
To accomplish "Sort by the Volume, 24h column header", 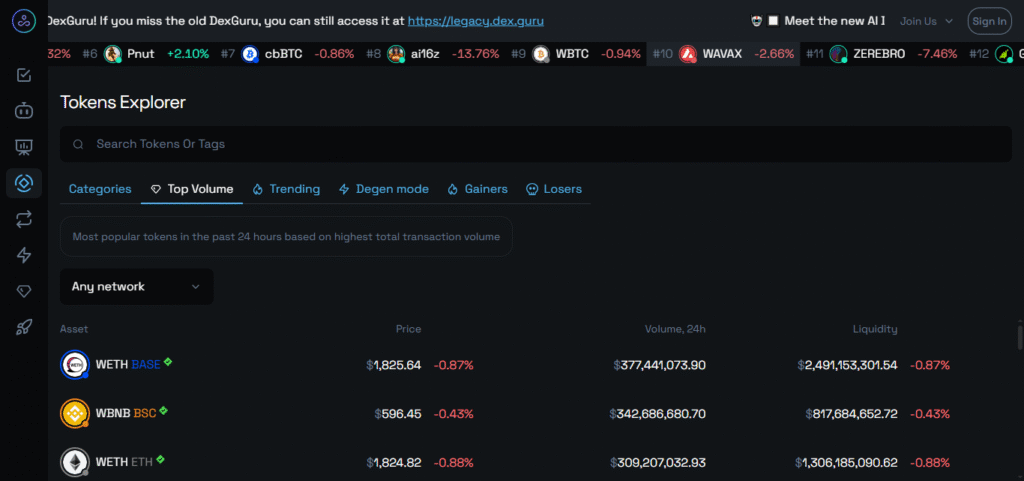I will click(675, 329).
